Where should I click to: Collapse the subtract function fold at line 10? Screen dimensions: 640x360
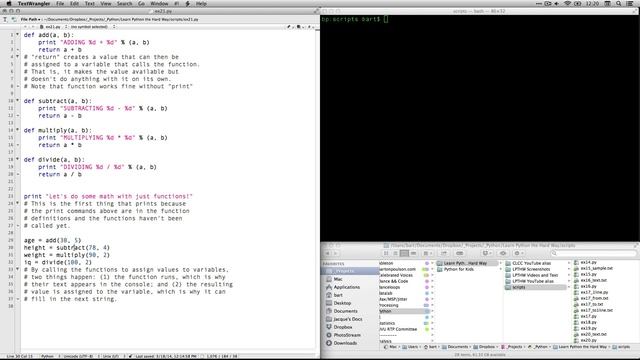[x=18, y=100]
